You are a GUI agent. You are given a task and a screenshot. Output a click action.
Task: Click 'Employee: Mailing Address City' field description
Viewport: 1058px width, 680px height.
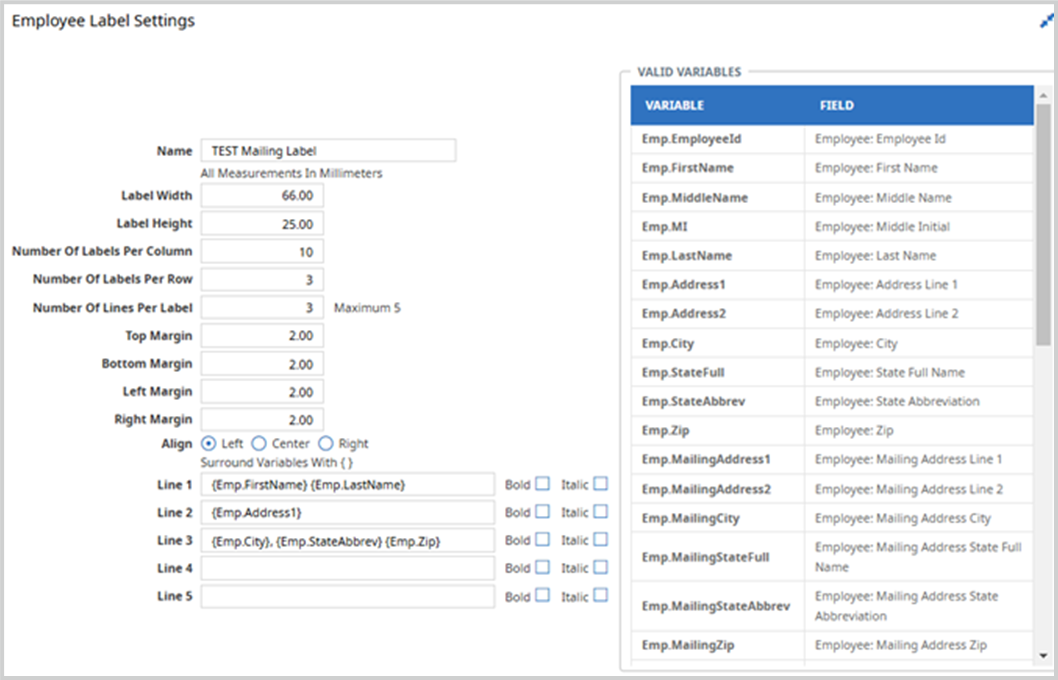coord(903,518)
